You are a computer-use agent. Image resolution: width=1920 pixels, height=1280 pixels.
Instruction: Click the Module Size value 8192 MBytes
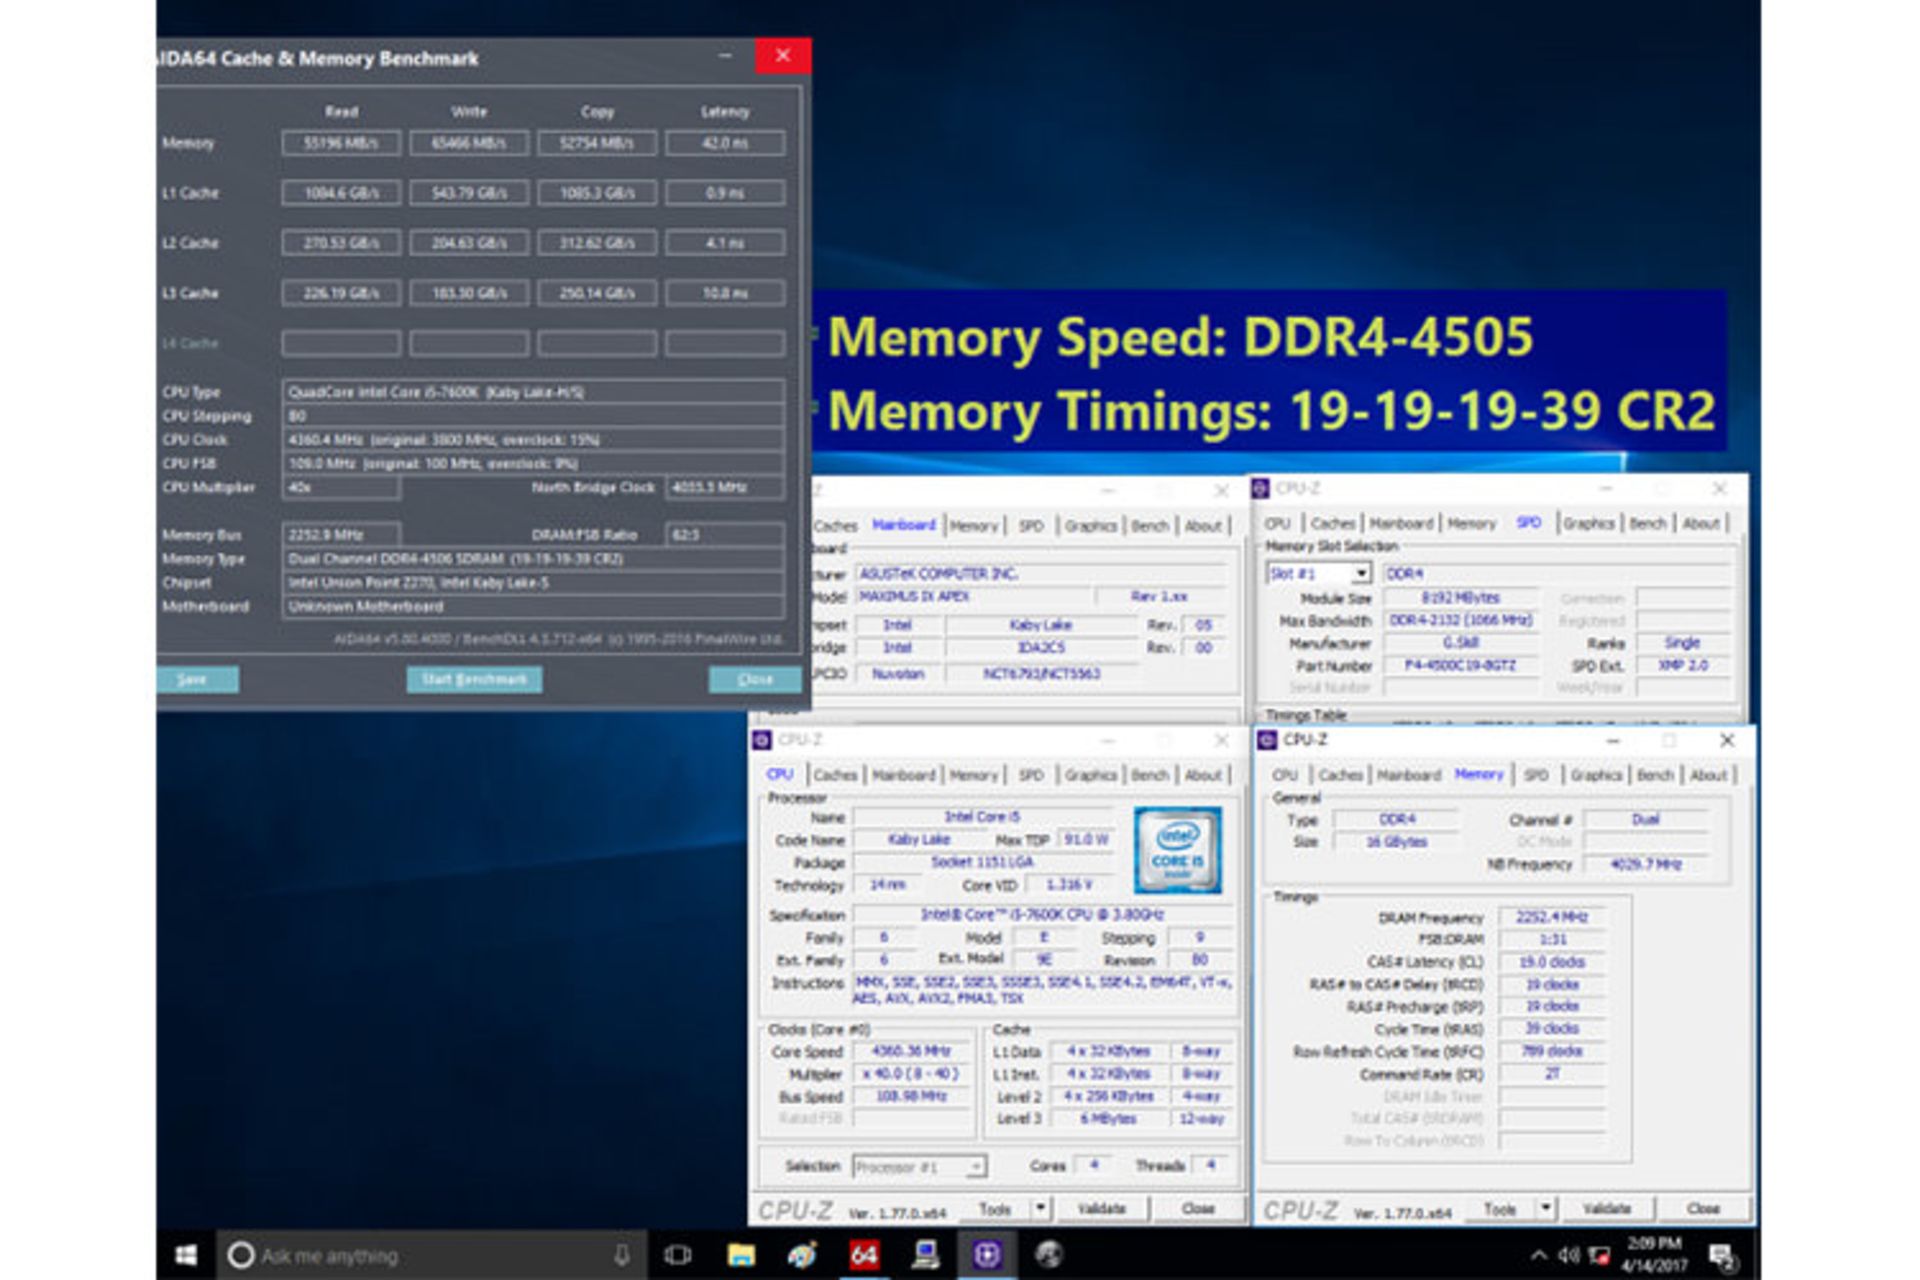pos(1460,597)
